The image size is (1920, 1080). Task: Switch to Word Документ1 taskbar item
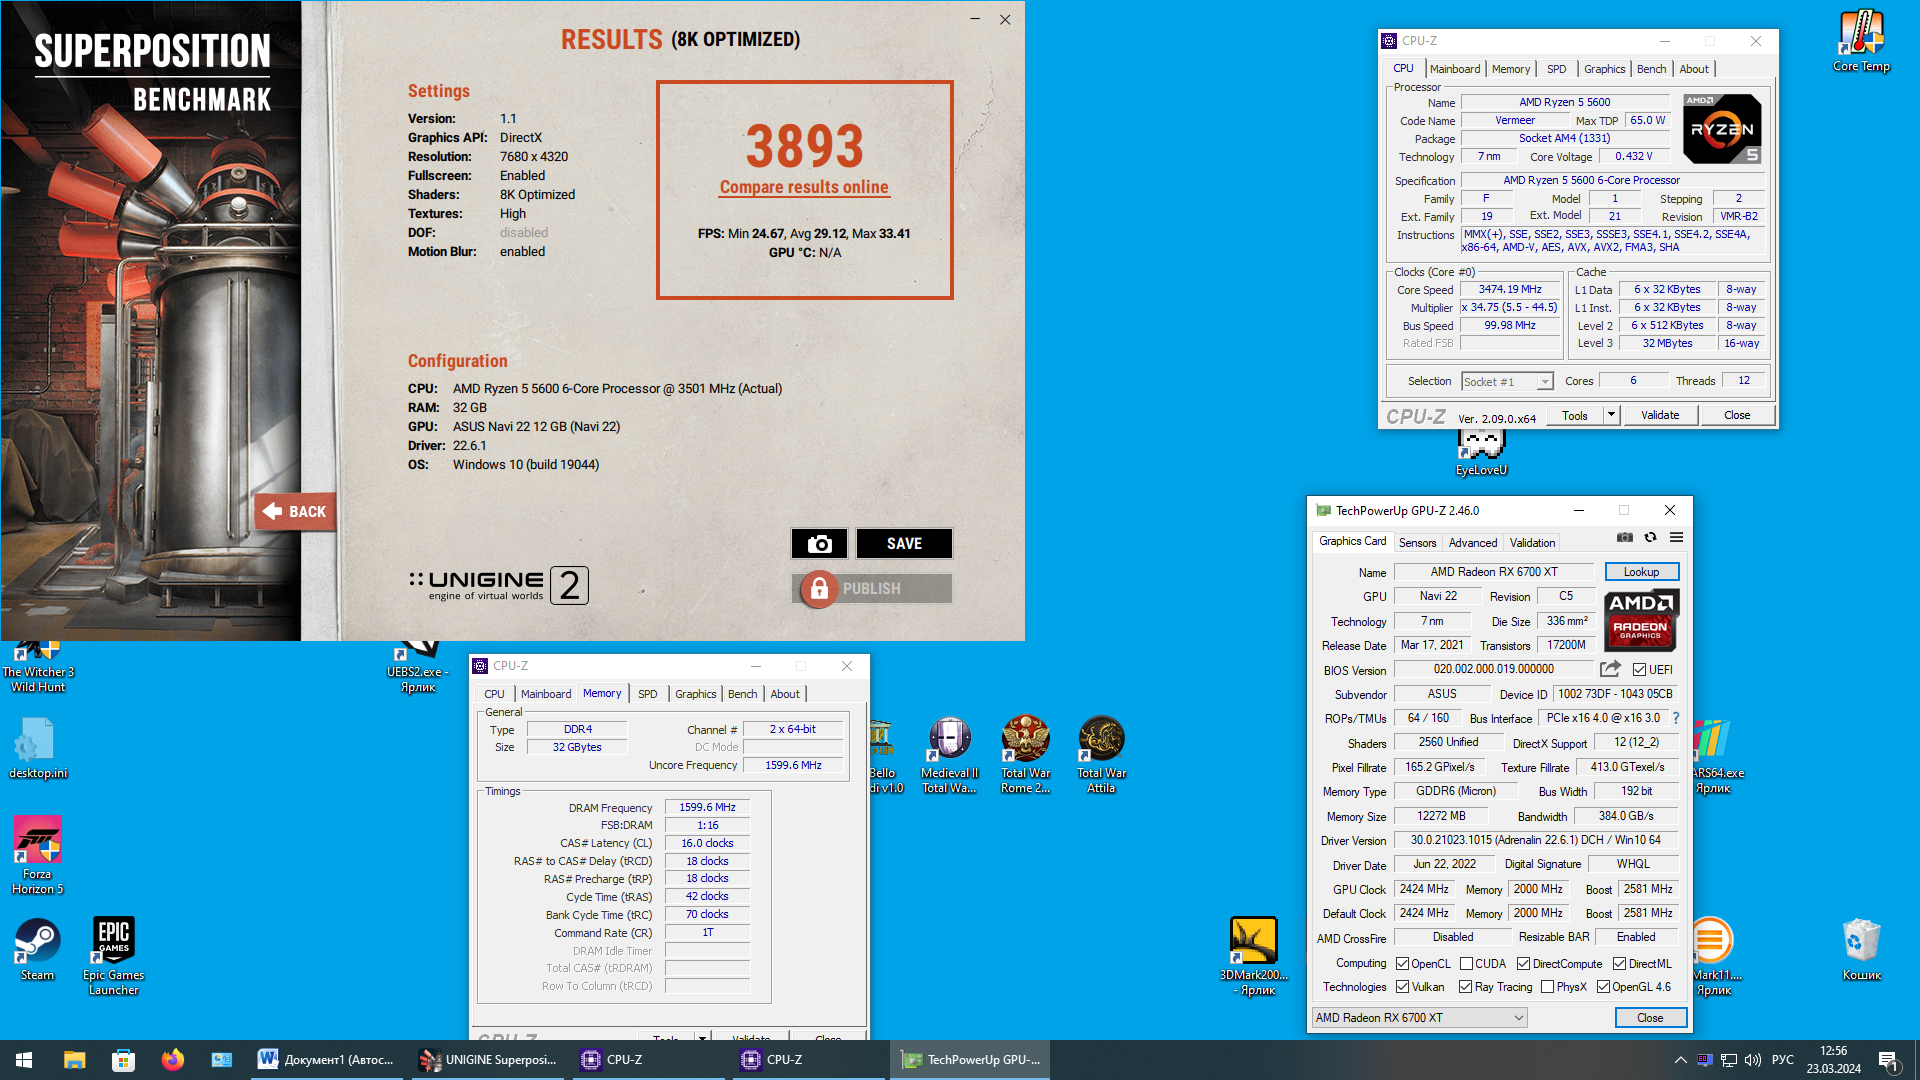327,1060
